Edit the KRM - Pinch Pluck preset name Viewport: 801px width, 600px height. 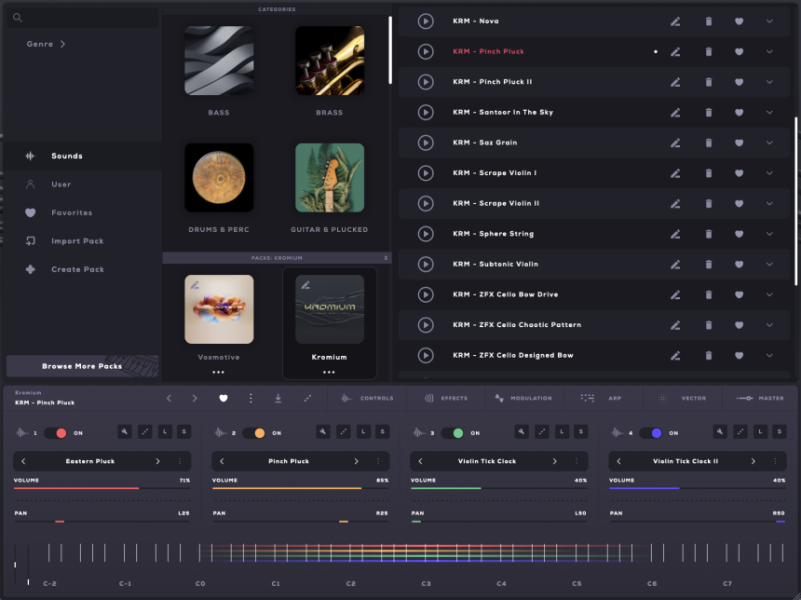pyautogui.click(x=675, y=51)
